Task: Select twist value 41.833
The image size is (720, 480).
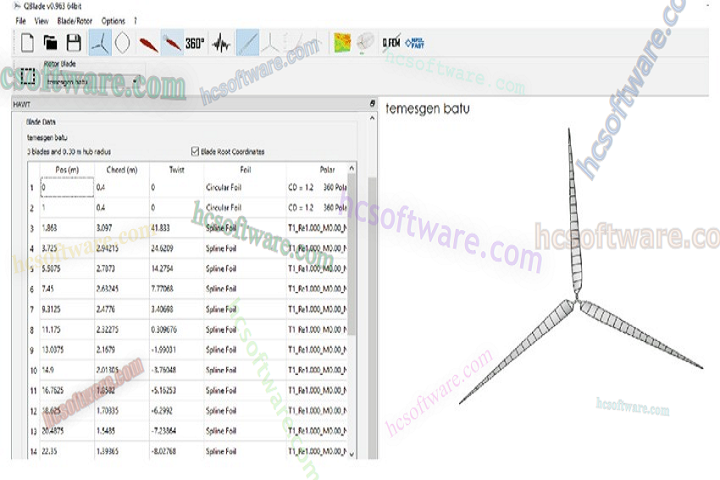Action: [x=177, y=228]
